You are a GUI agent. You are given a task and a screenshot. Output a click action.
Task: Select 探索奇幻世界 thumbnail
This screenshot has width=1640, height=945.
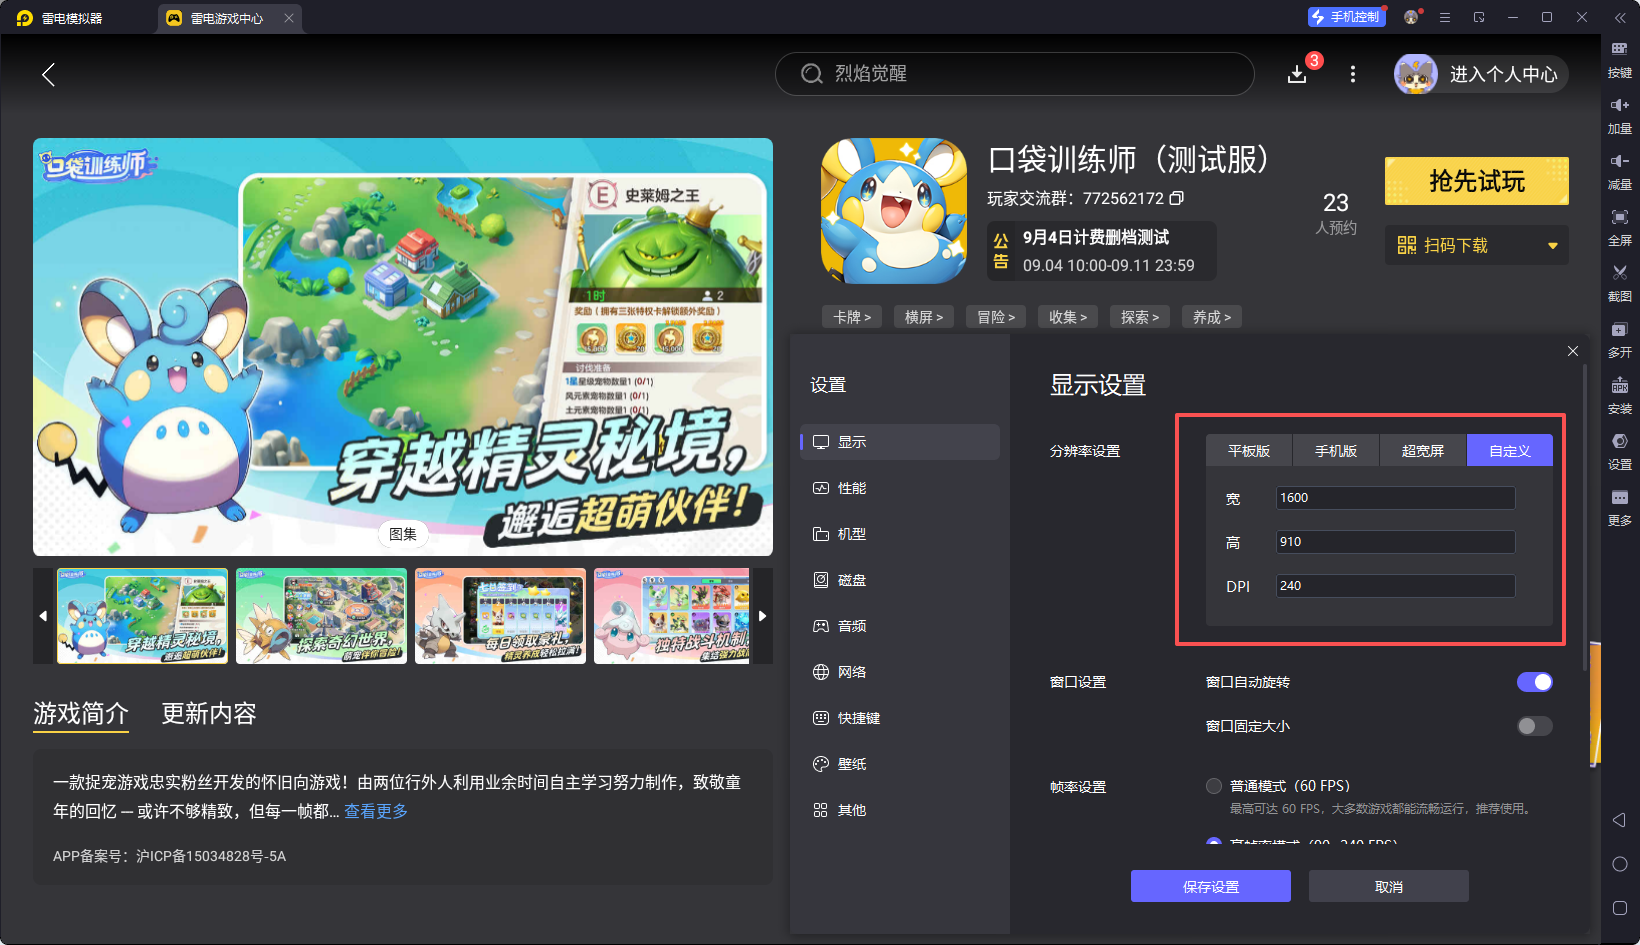coord(321,616)
